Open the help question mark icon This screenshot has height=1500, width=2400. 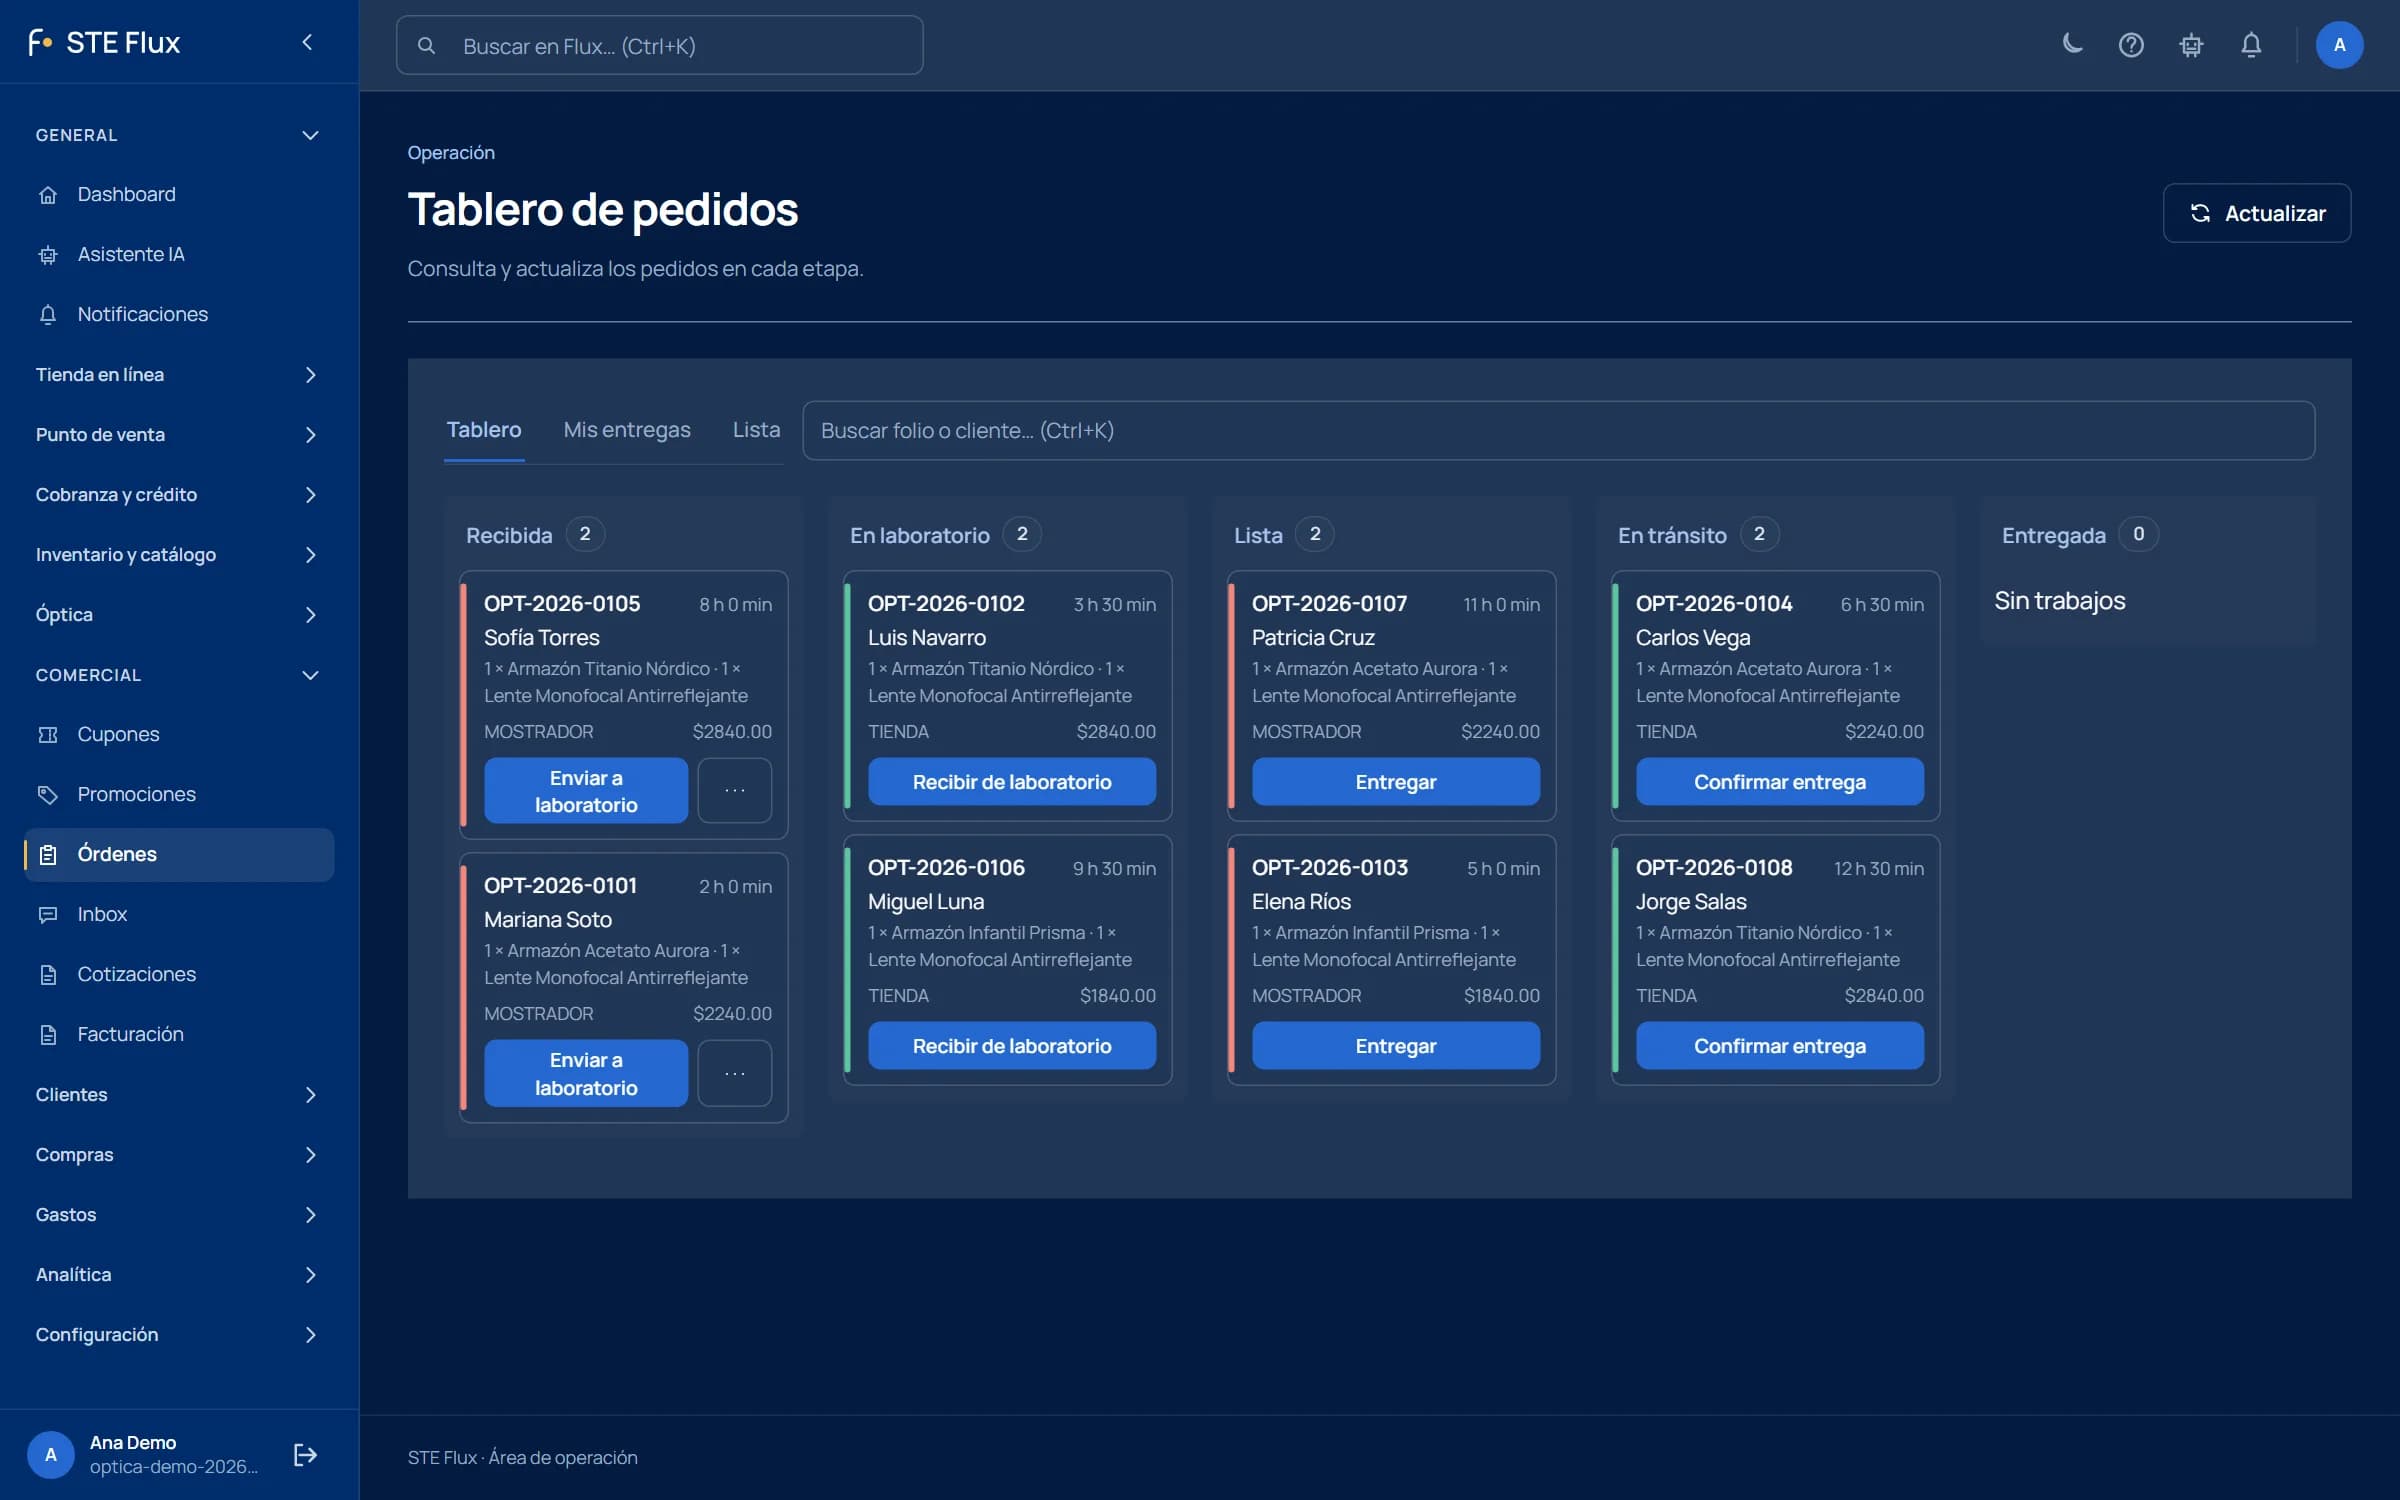pos(2131,44)
